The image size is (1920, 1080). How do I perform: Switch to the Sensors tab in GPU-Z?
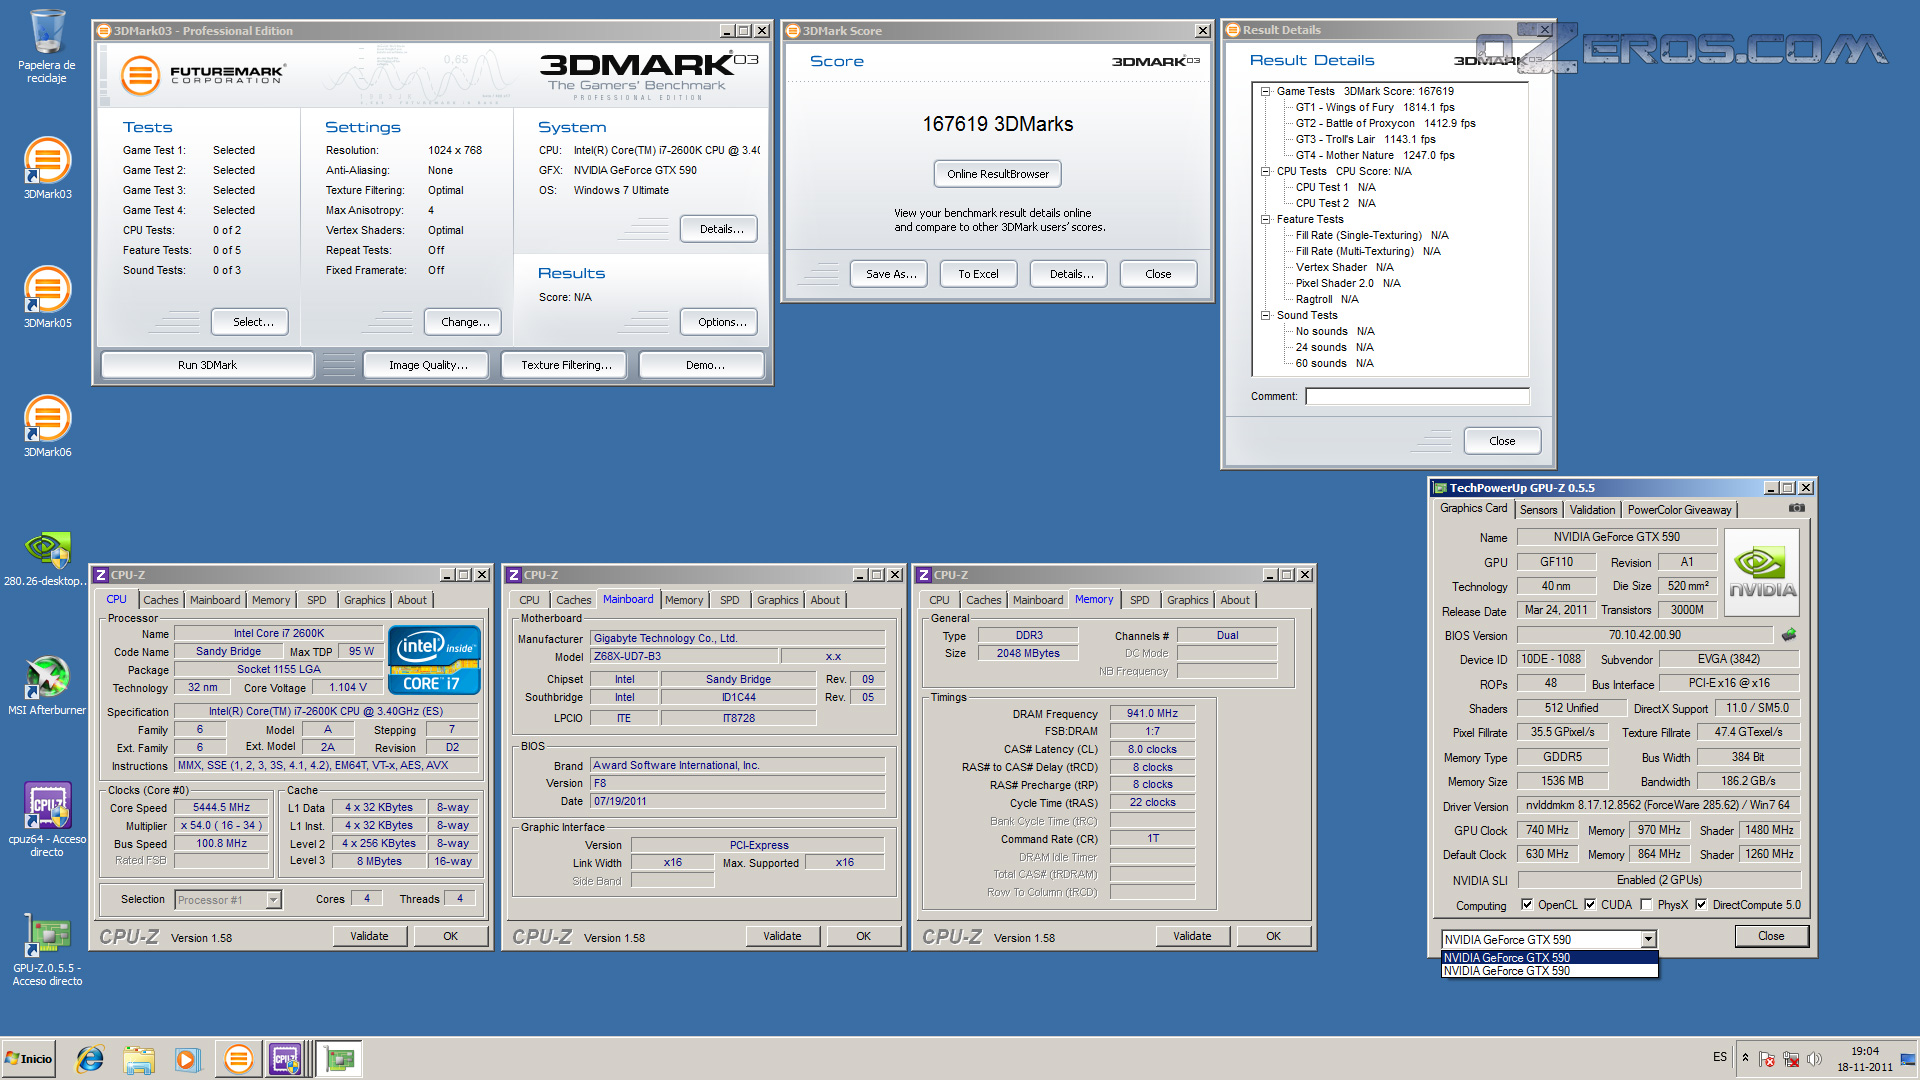[1538, 510]
